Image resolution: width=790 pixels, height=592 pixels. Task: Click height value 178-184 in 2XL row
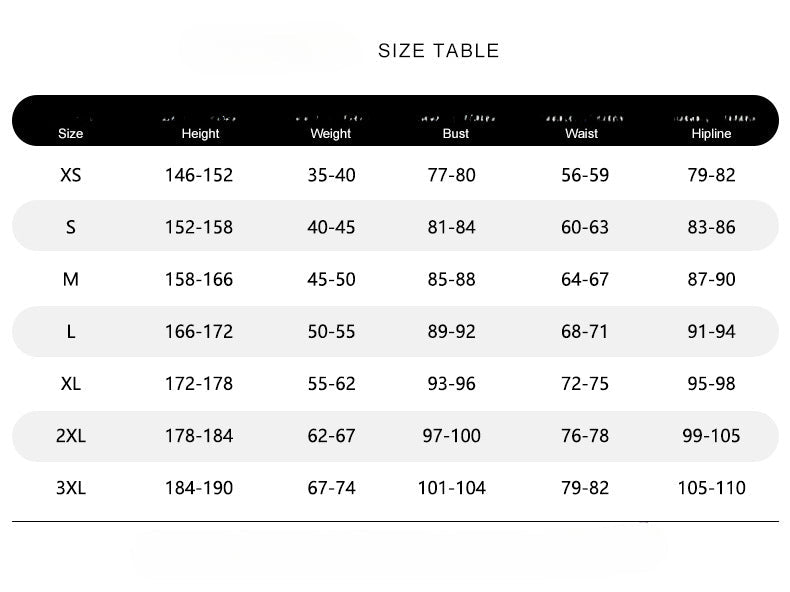199,436
